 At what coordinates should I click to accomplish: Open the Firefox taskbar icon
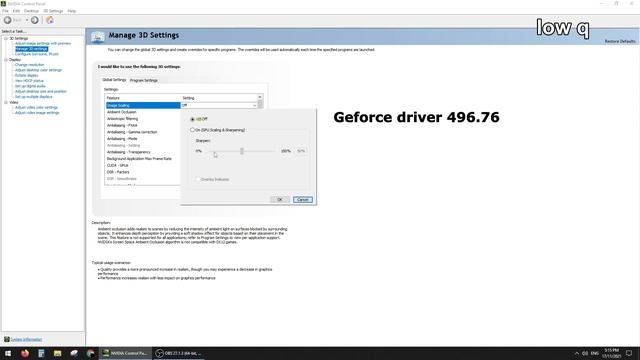[x=25, y=353]
